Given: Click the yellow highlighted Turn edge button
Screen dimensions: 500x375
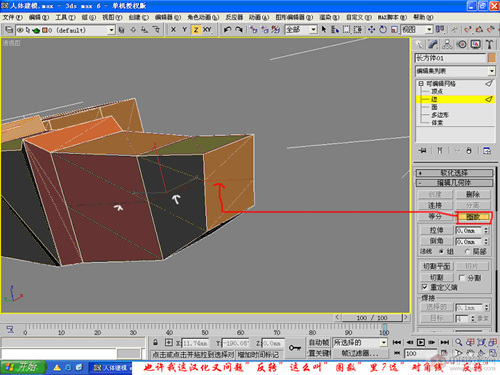Looking at the screenshot, I should 473,217.
